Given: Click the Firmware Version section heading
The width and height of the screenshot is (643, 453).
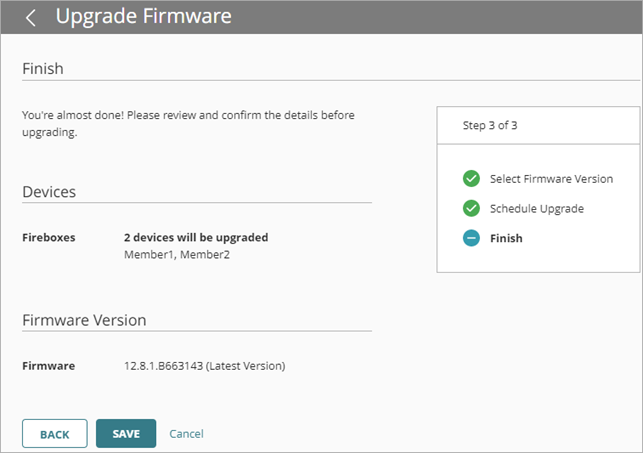Looking at the screenshot, I should (84, 320).
